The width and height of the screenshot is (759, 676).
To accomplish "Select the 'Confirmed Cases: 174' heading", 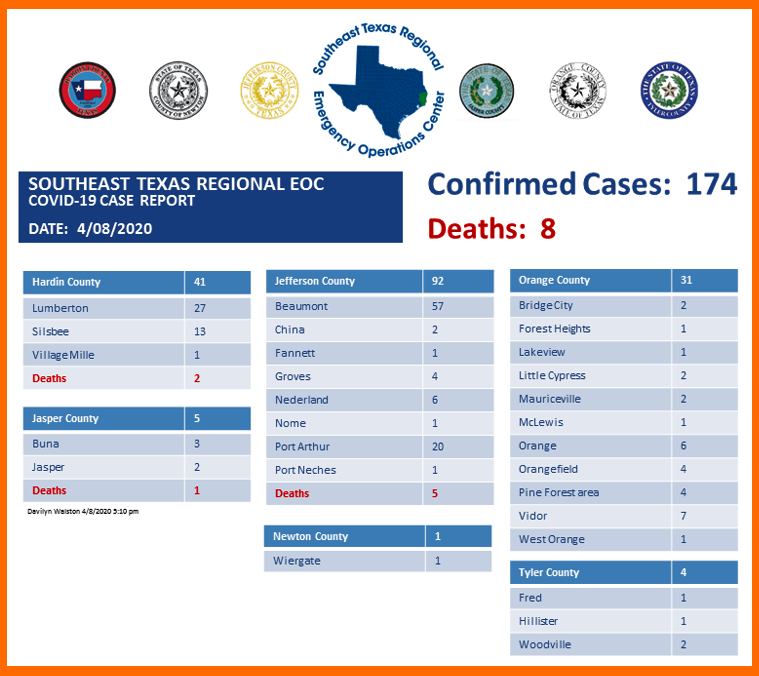I will click(x=582, y=184).
